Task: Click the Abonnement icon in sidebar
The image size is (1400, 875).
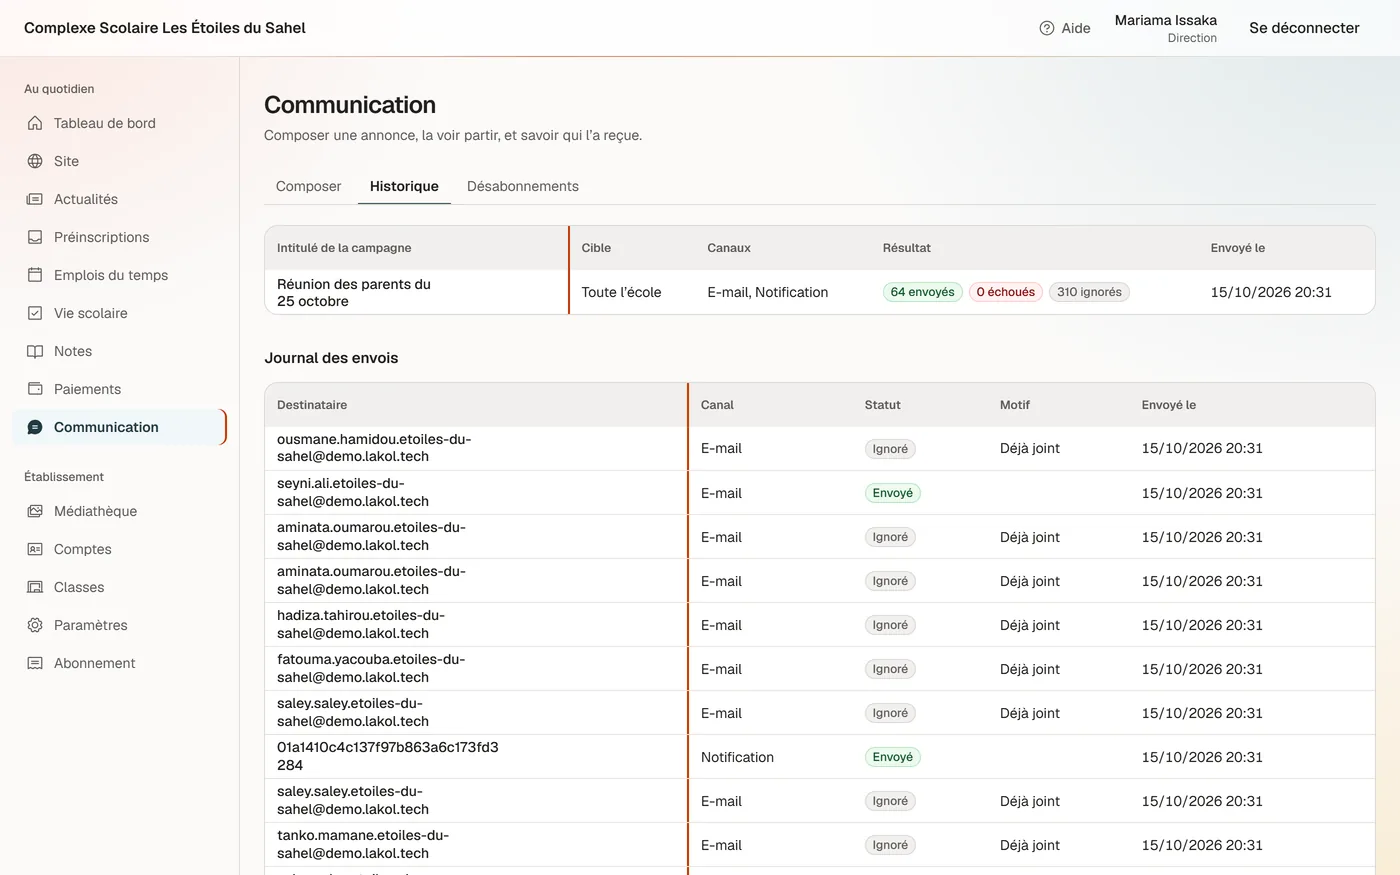Action: click(35, 663)
